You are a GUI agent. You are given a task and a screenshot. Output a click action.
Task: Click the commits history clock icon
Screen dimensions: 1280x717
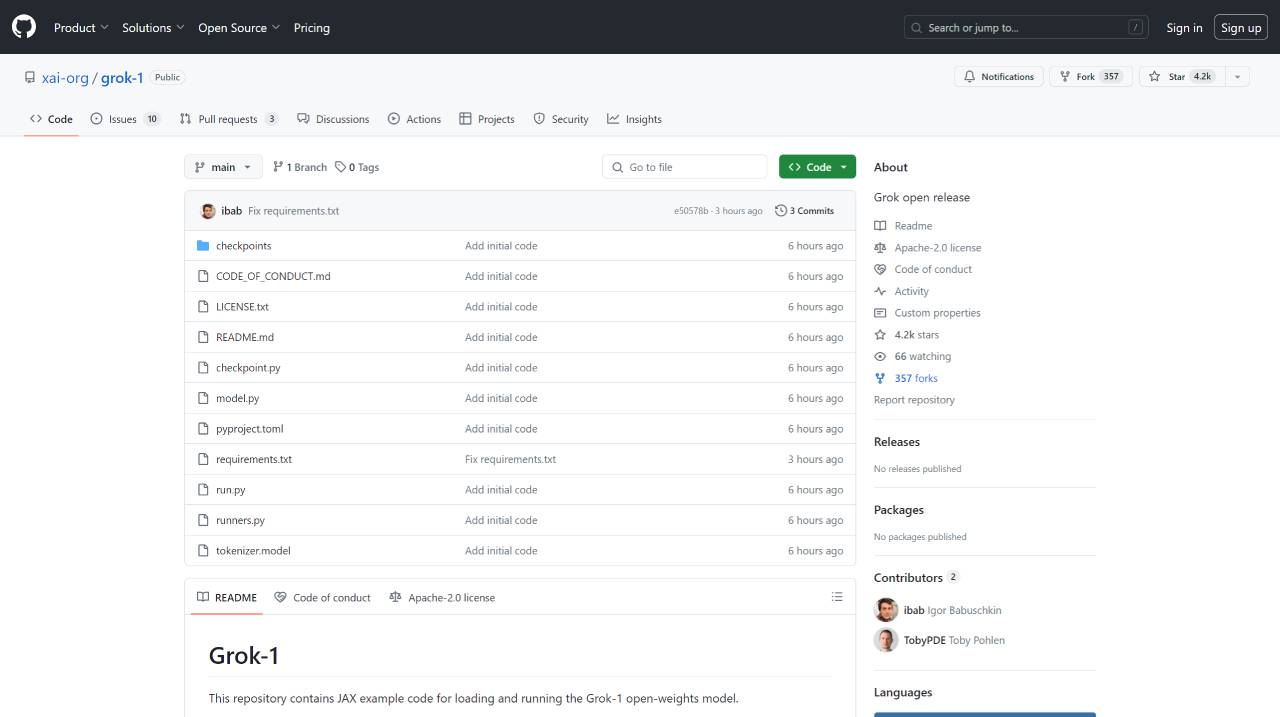click(x=781, y=211)
